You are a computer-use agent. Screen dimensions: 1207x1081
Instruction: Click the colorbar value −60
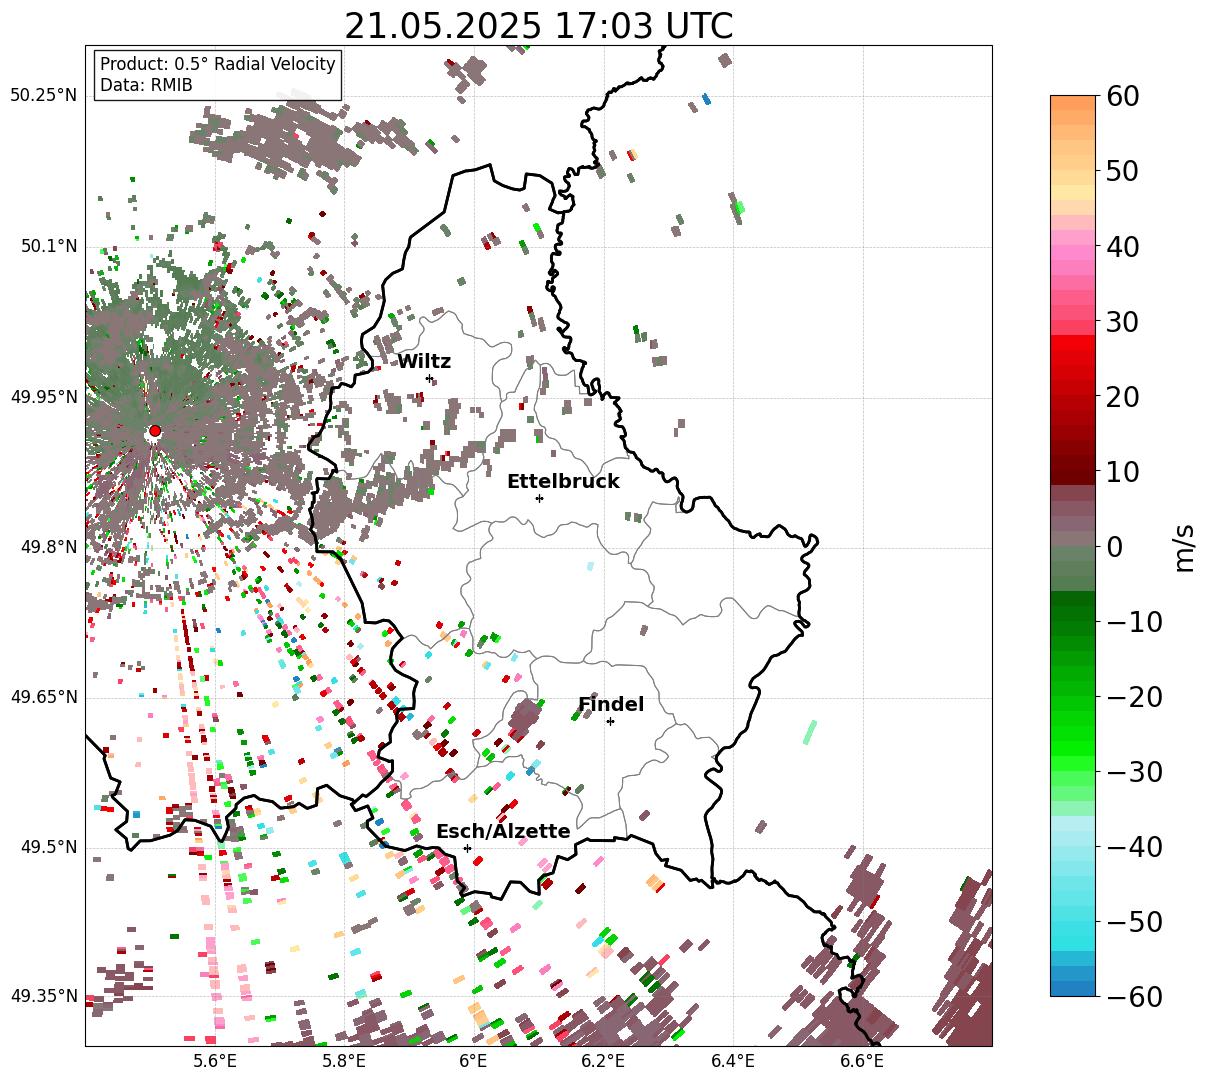(x=1133, y=996)
